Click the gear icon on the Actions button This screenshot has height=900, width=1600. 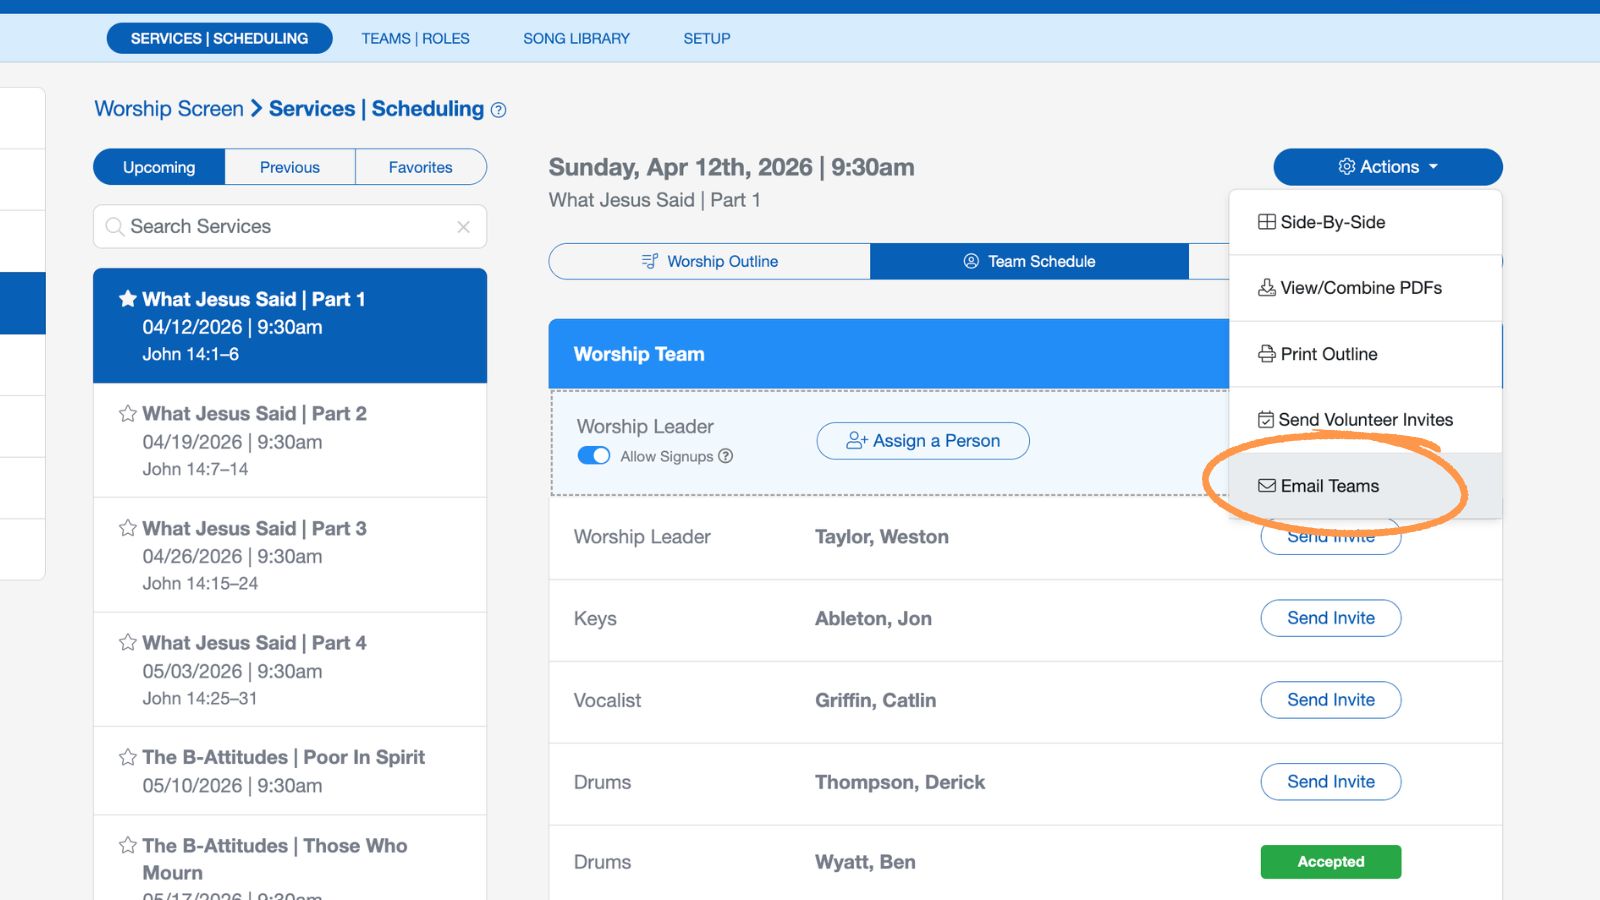tap(1347, 167)
